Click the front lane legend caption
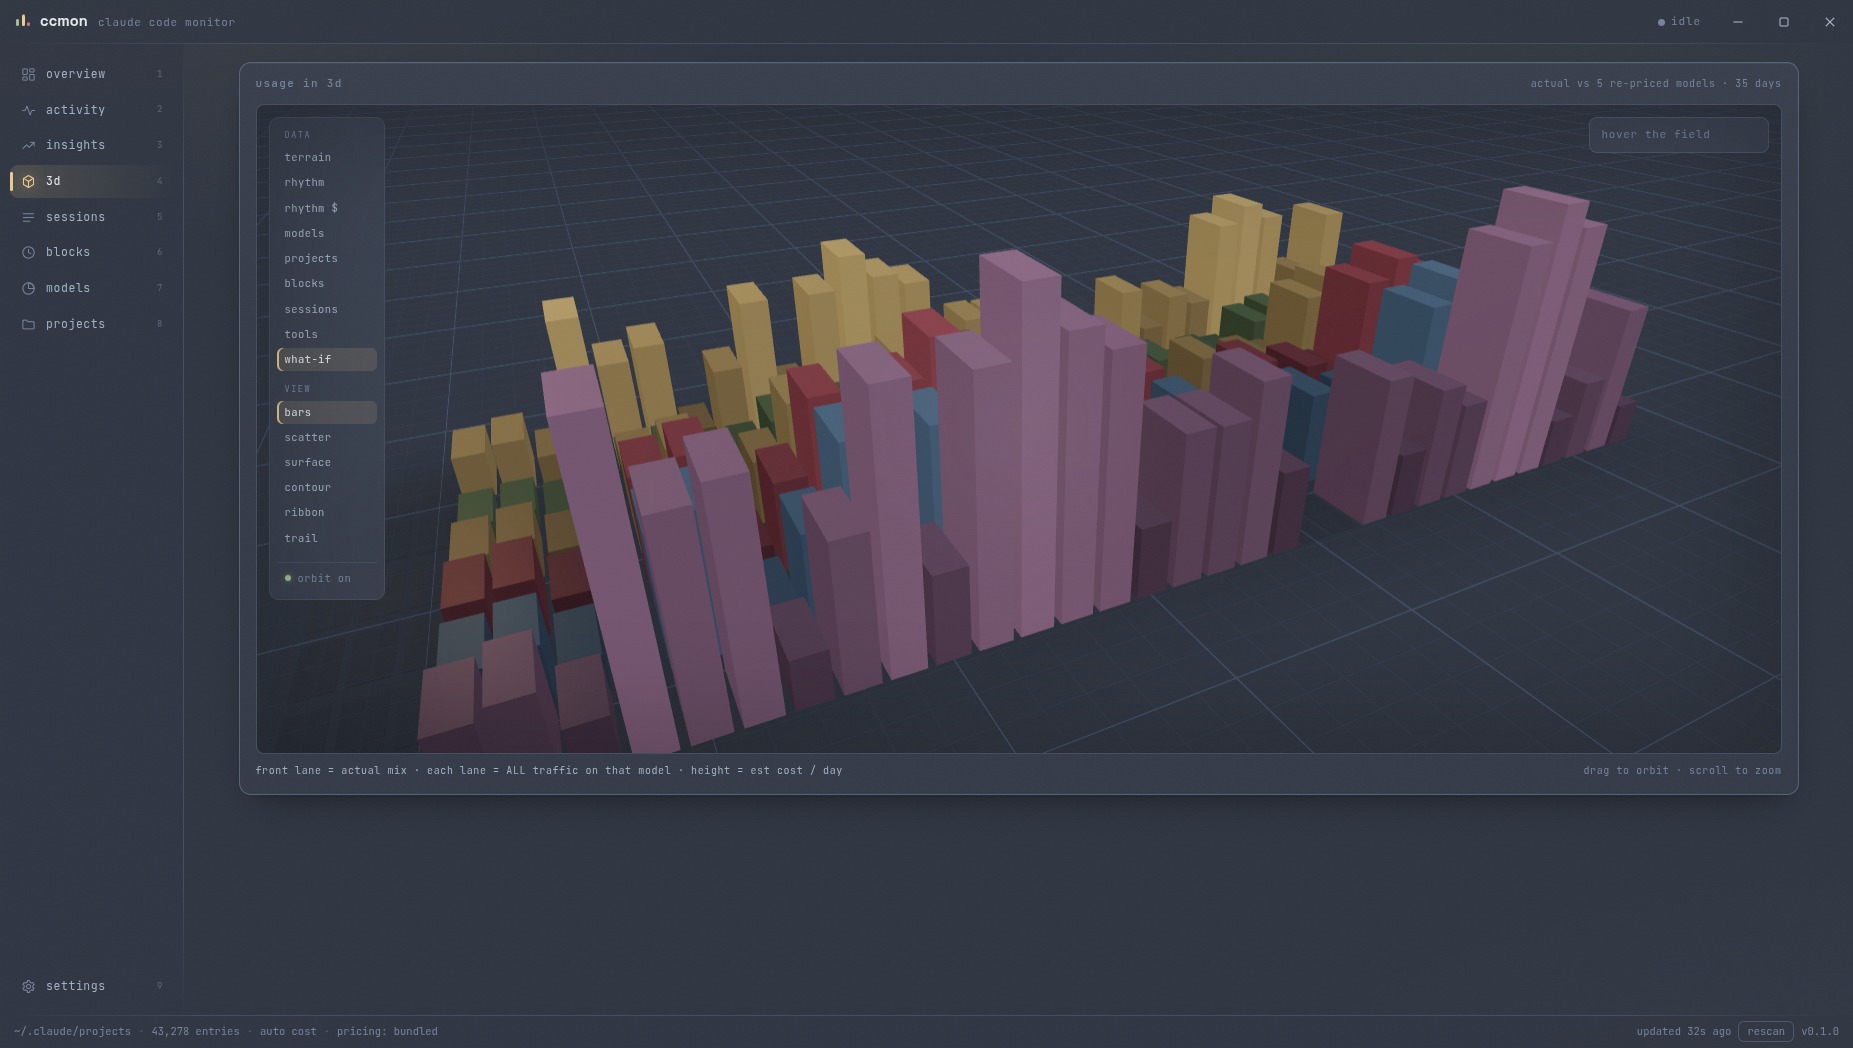This screenshot has width=1853, height=1048. pyautogui.click(x=548, y=770)
